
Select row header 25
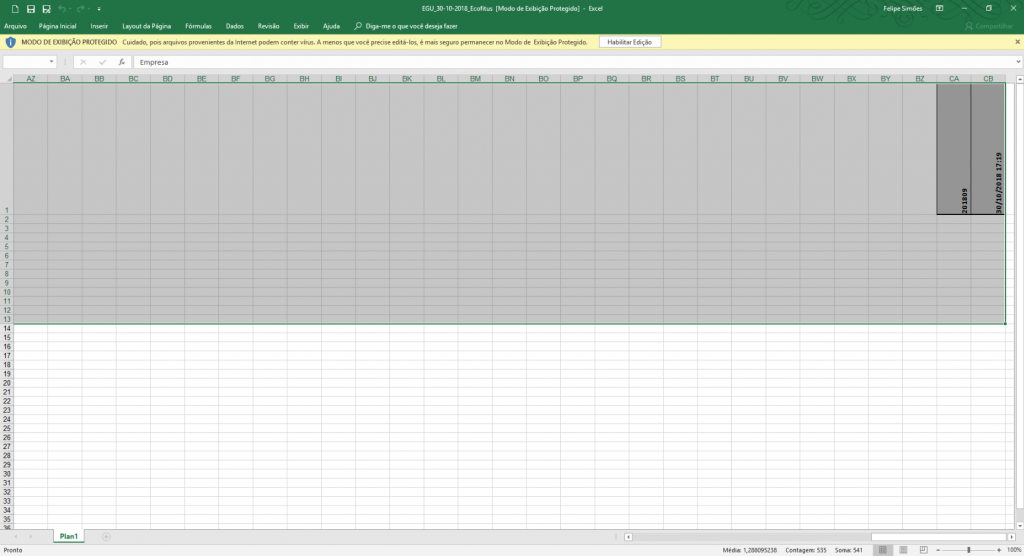click(7, 428)
